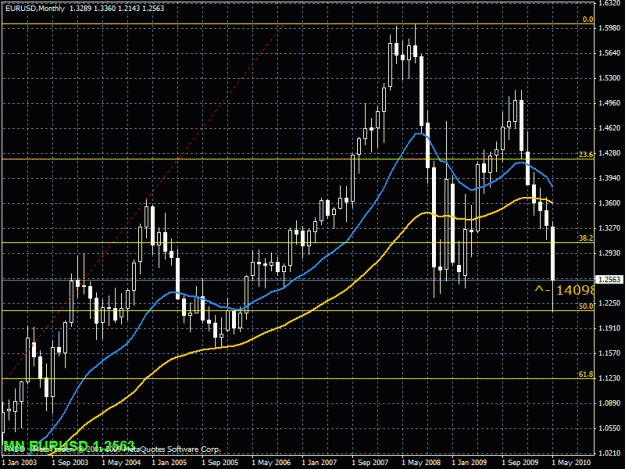Click the 1.1570 price axis label

(609, 353)
